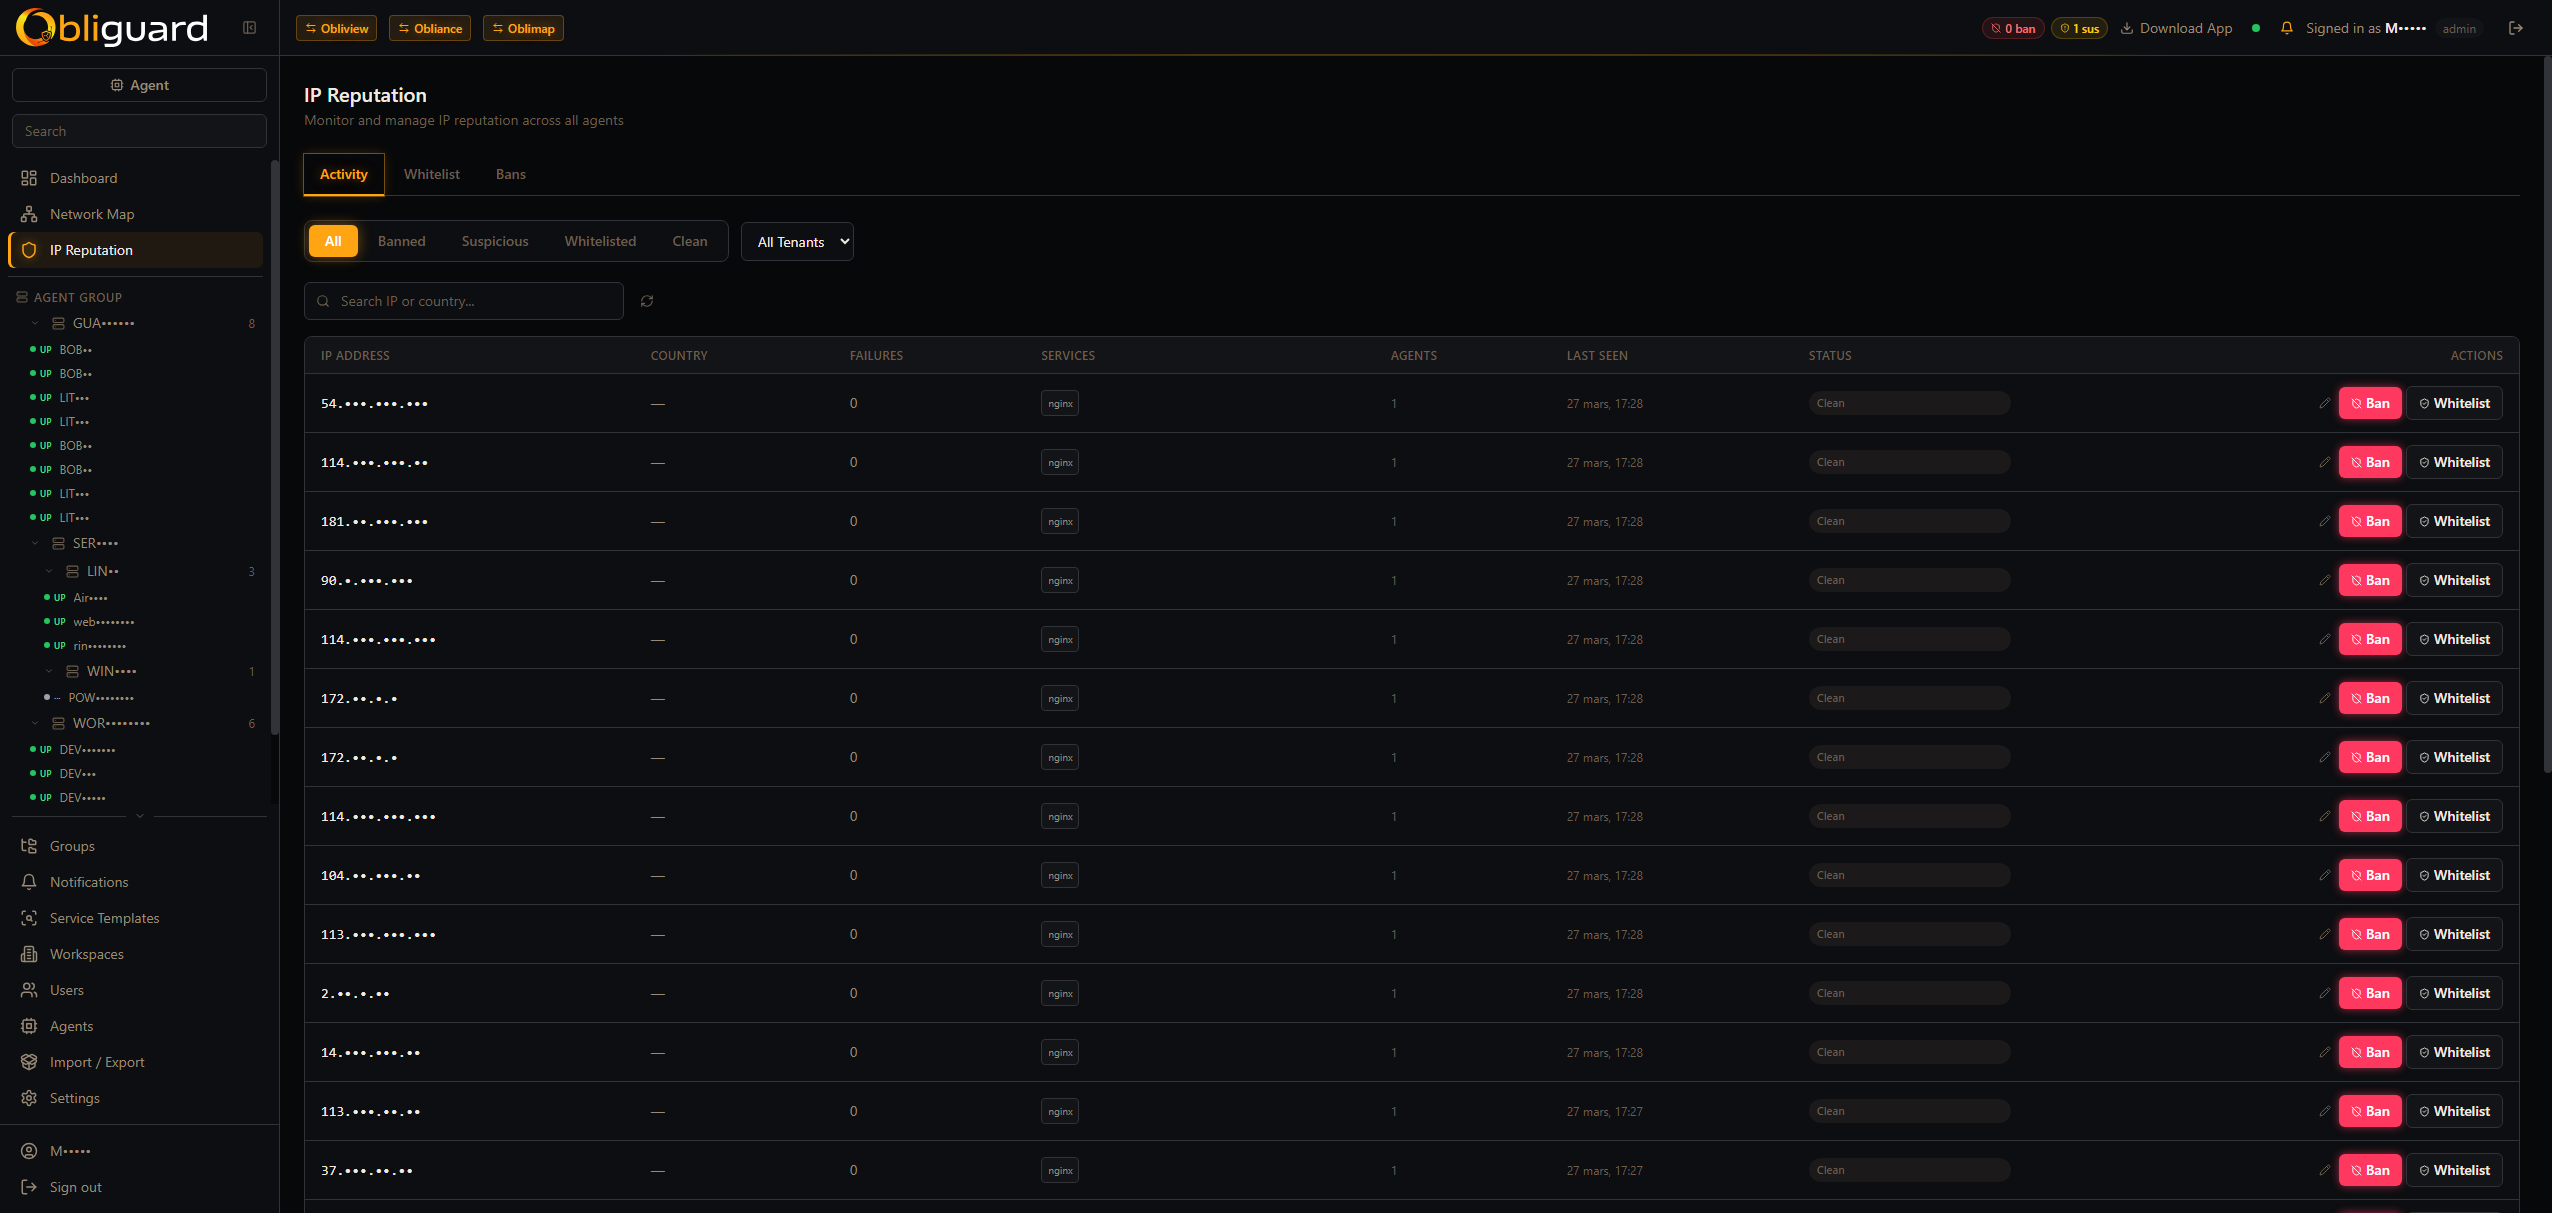The height and width of the screenshot is (1213, 2552).
Task: Collapse the GUA agent group
Action: (x=35, y=322)
